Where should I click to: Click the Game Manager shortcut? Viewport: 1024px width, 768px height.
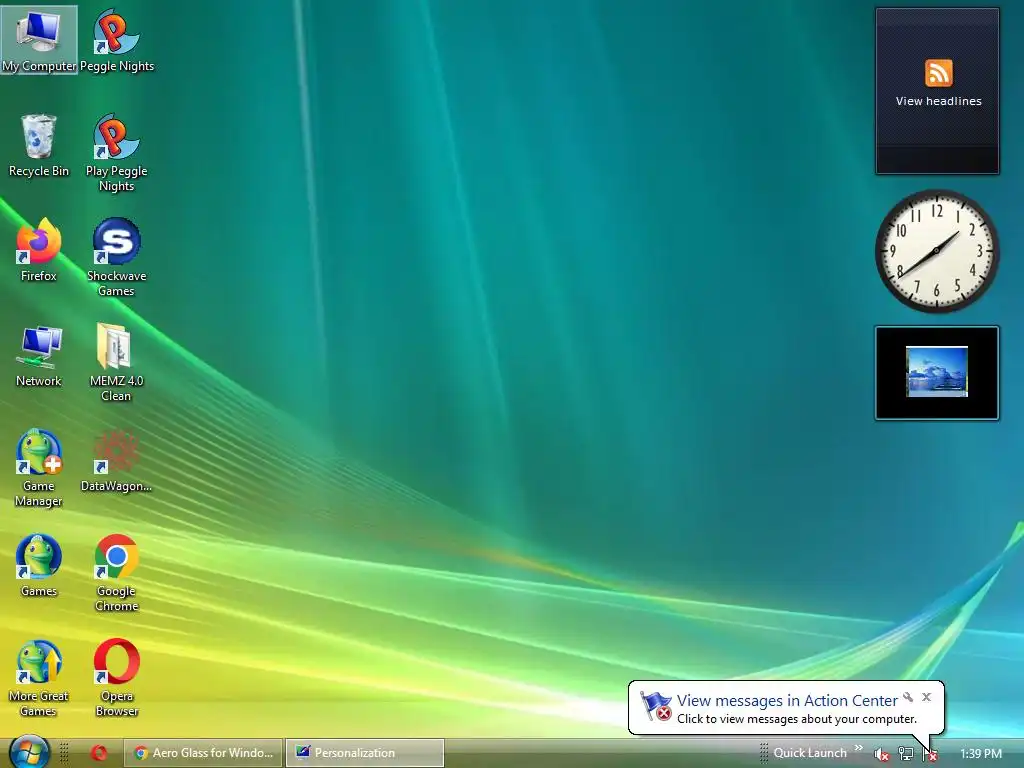click(x=39, y=467)
